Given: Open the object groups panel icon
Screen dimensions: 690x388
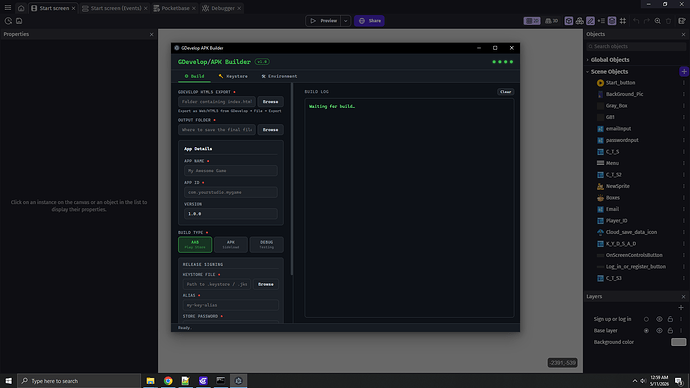Looking at the screenshot, I should pyautogui.click(x=580, y=21).
